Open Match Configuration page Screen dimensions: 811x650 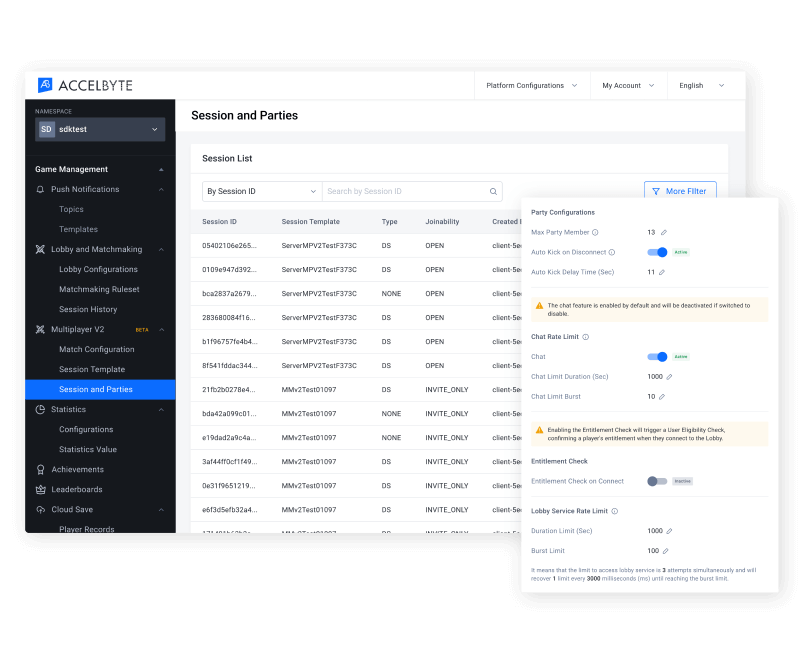click(97, 350)
